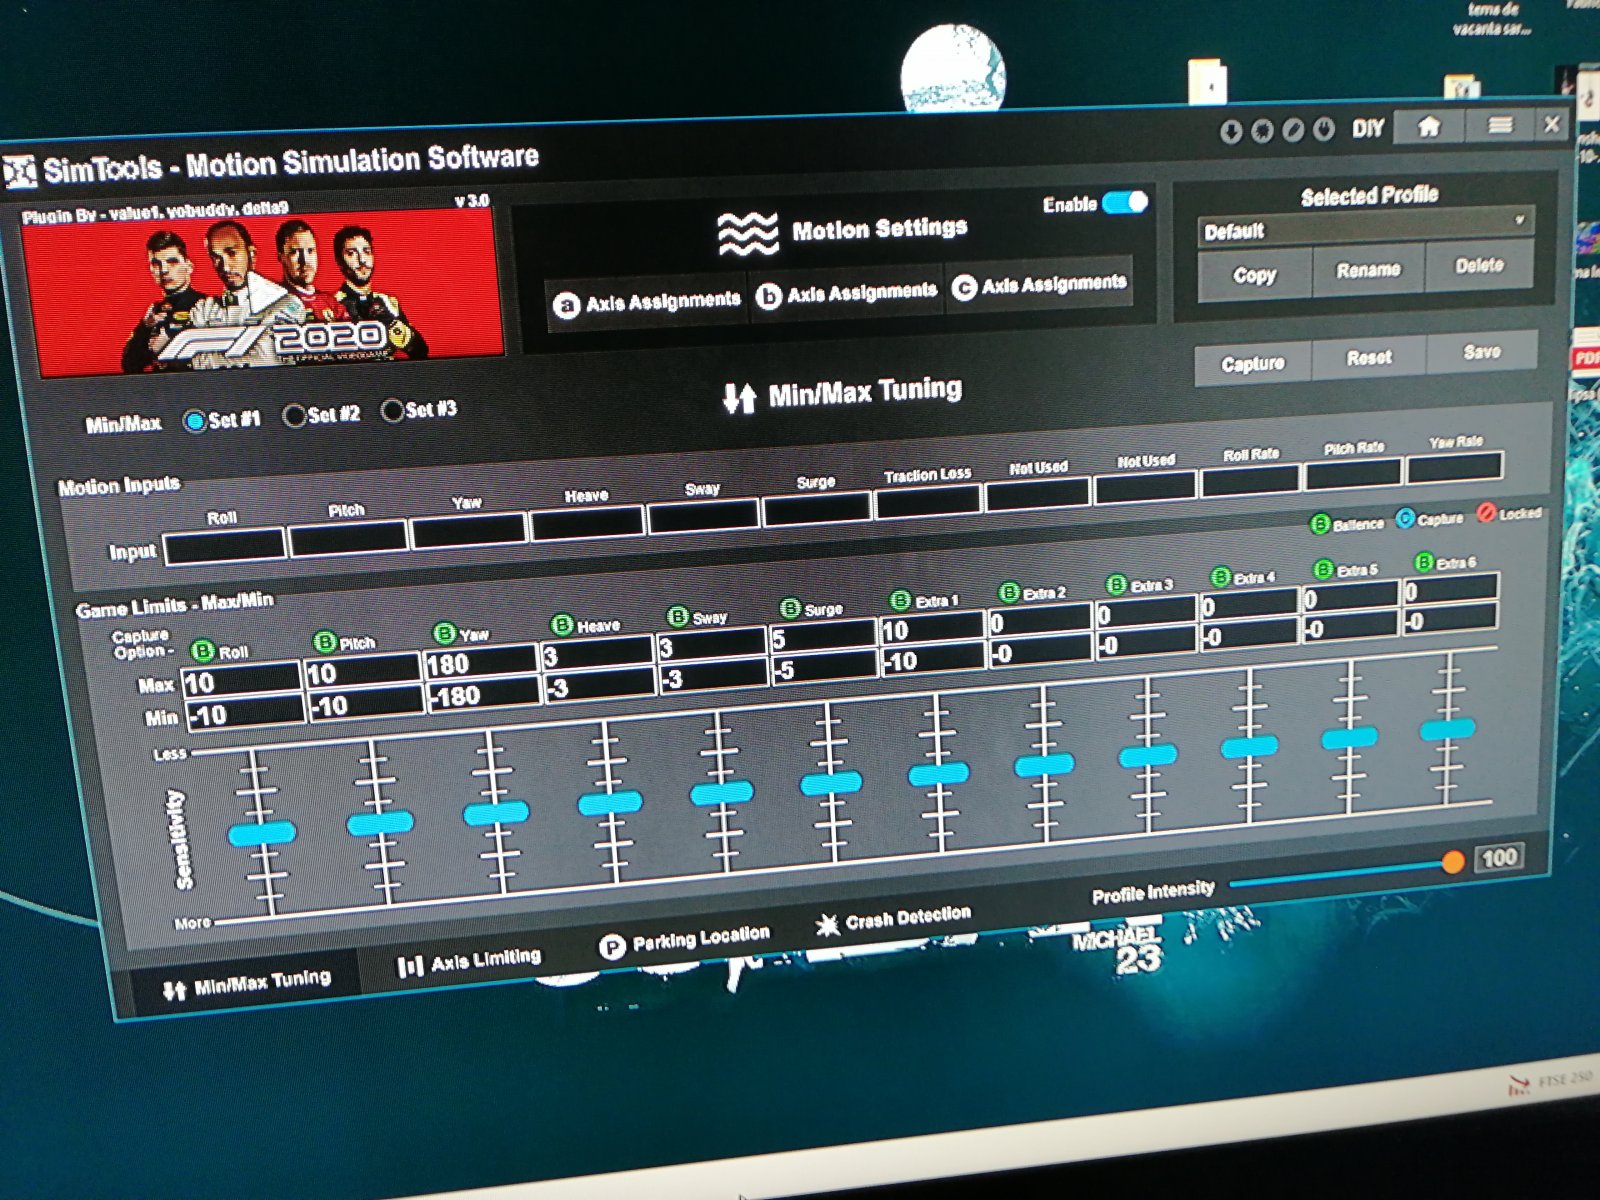Click the Roll sensitivity slider handle

coord(262,833)
